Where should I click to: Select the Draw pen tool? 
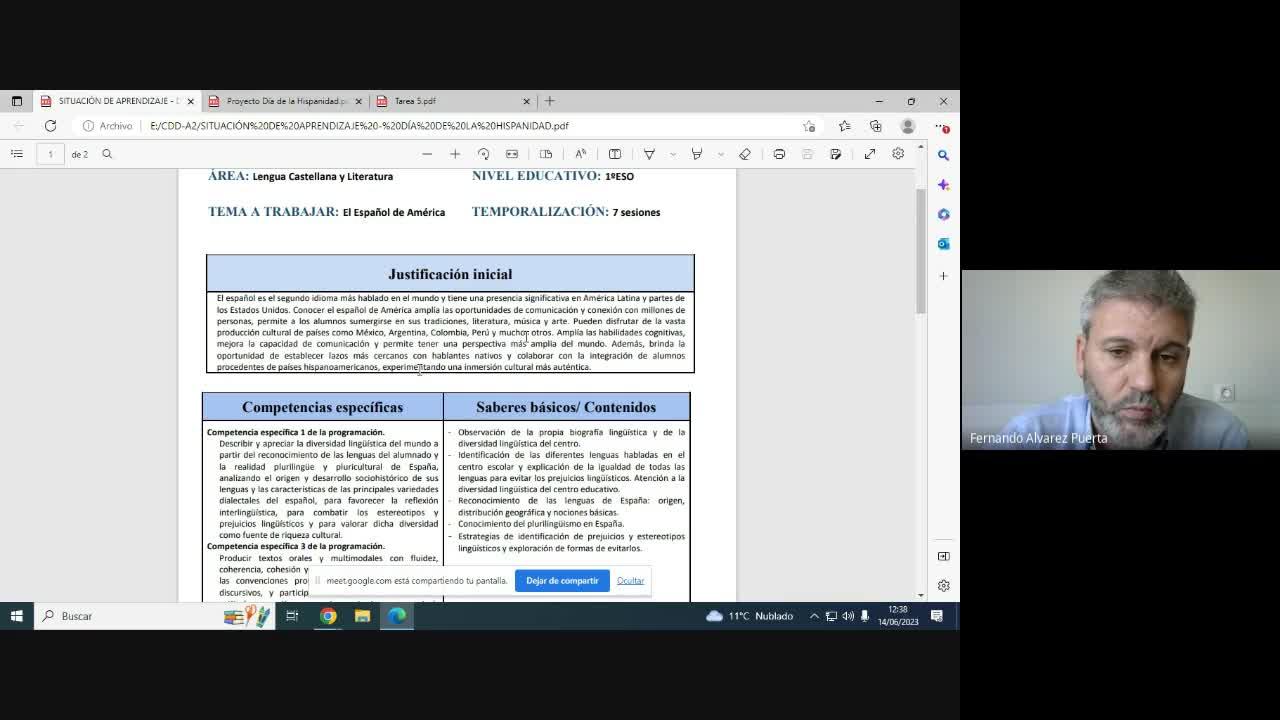[x=649, y=154]
